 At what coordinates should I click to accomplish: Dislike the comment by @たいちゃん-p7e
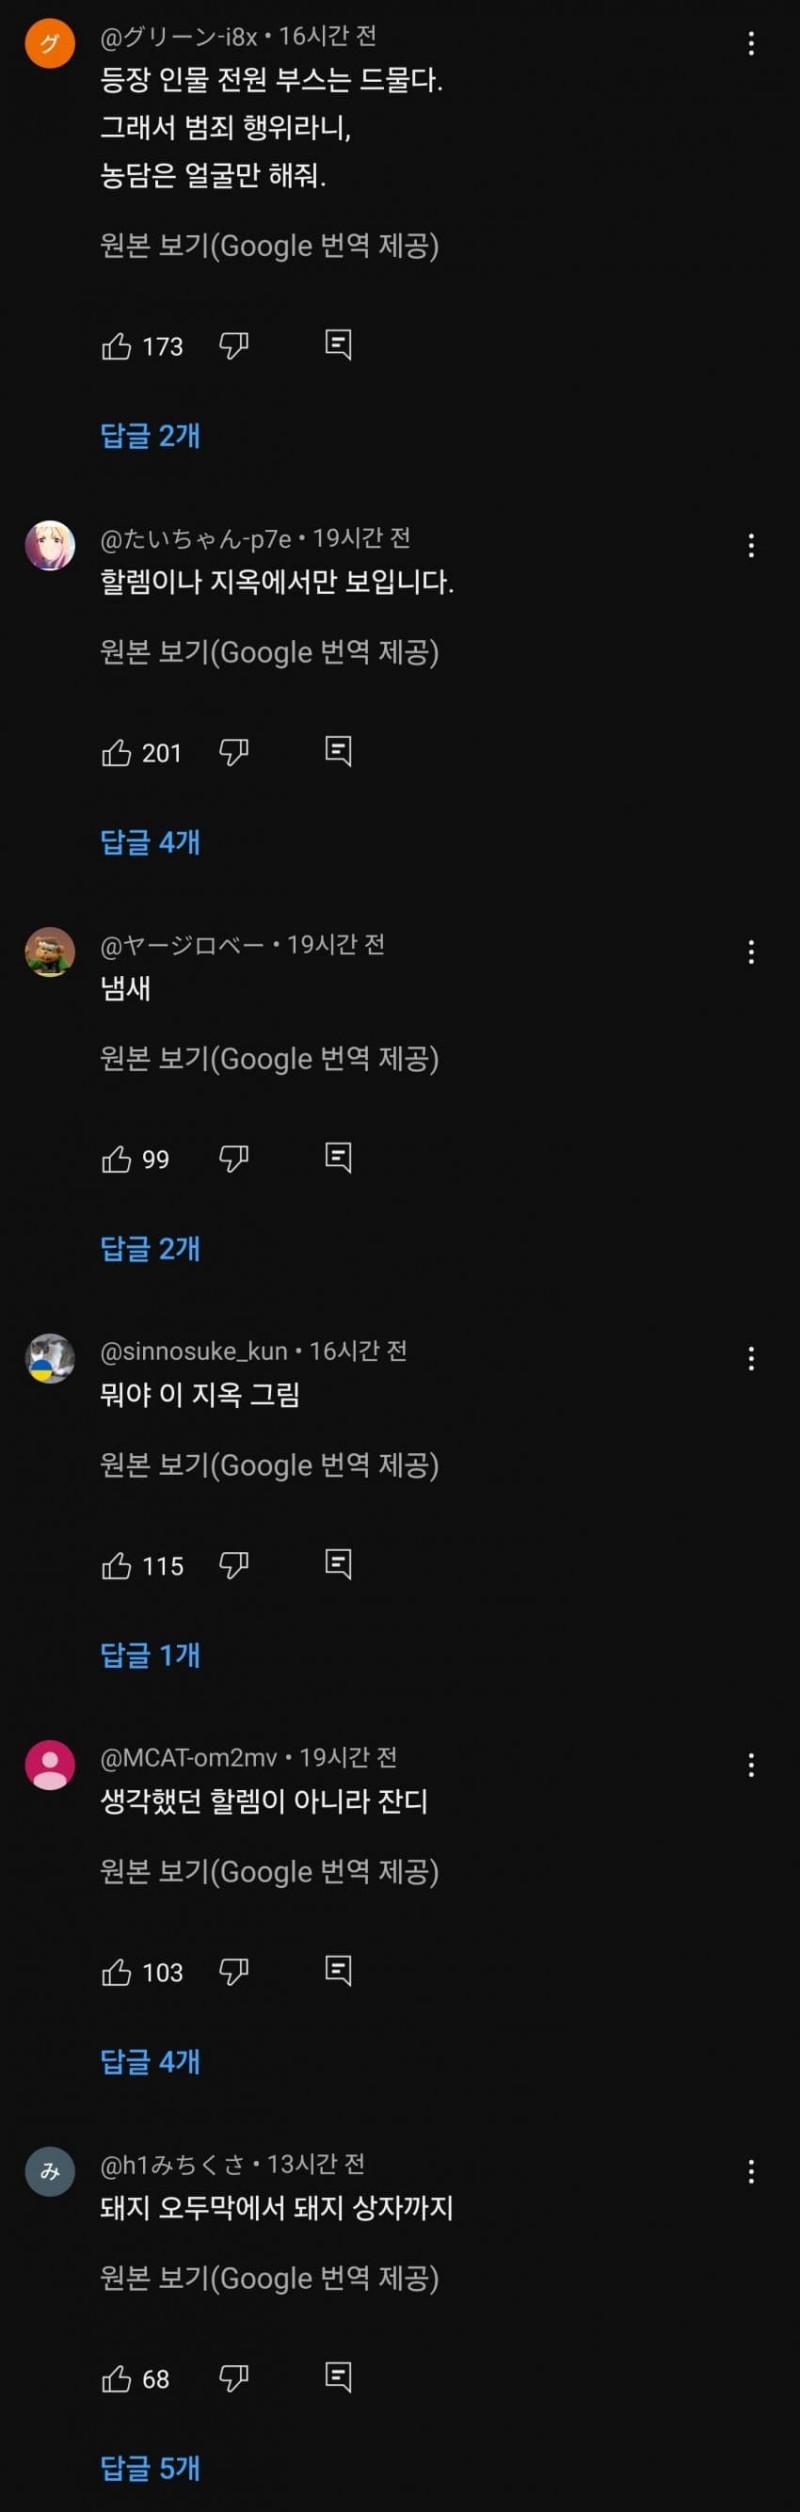click(x=234, y=752)
